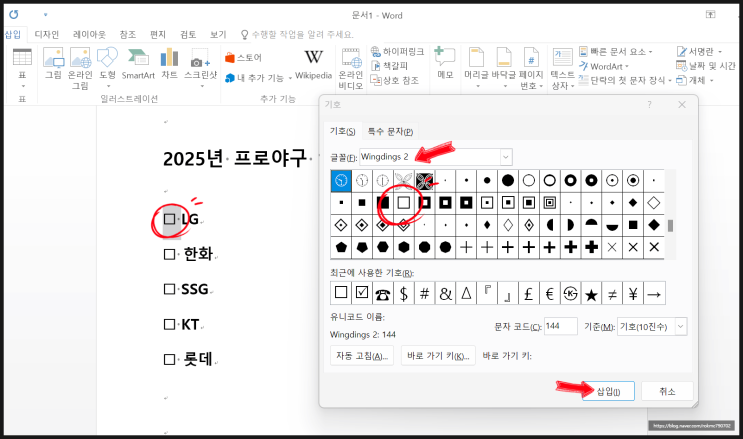This screenshot has height=439, width=743.
Task: Pick the telephone from recent symbols
Action: pyautogui.click(x=382, y=293)
